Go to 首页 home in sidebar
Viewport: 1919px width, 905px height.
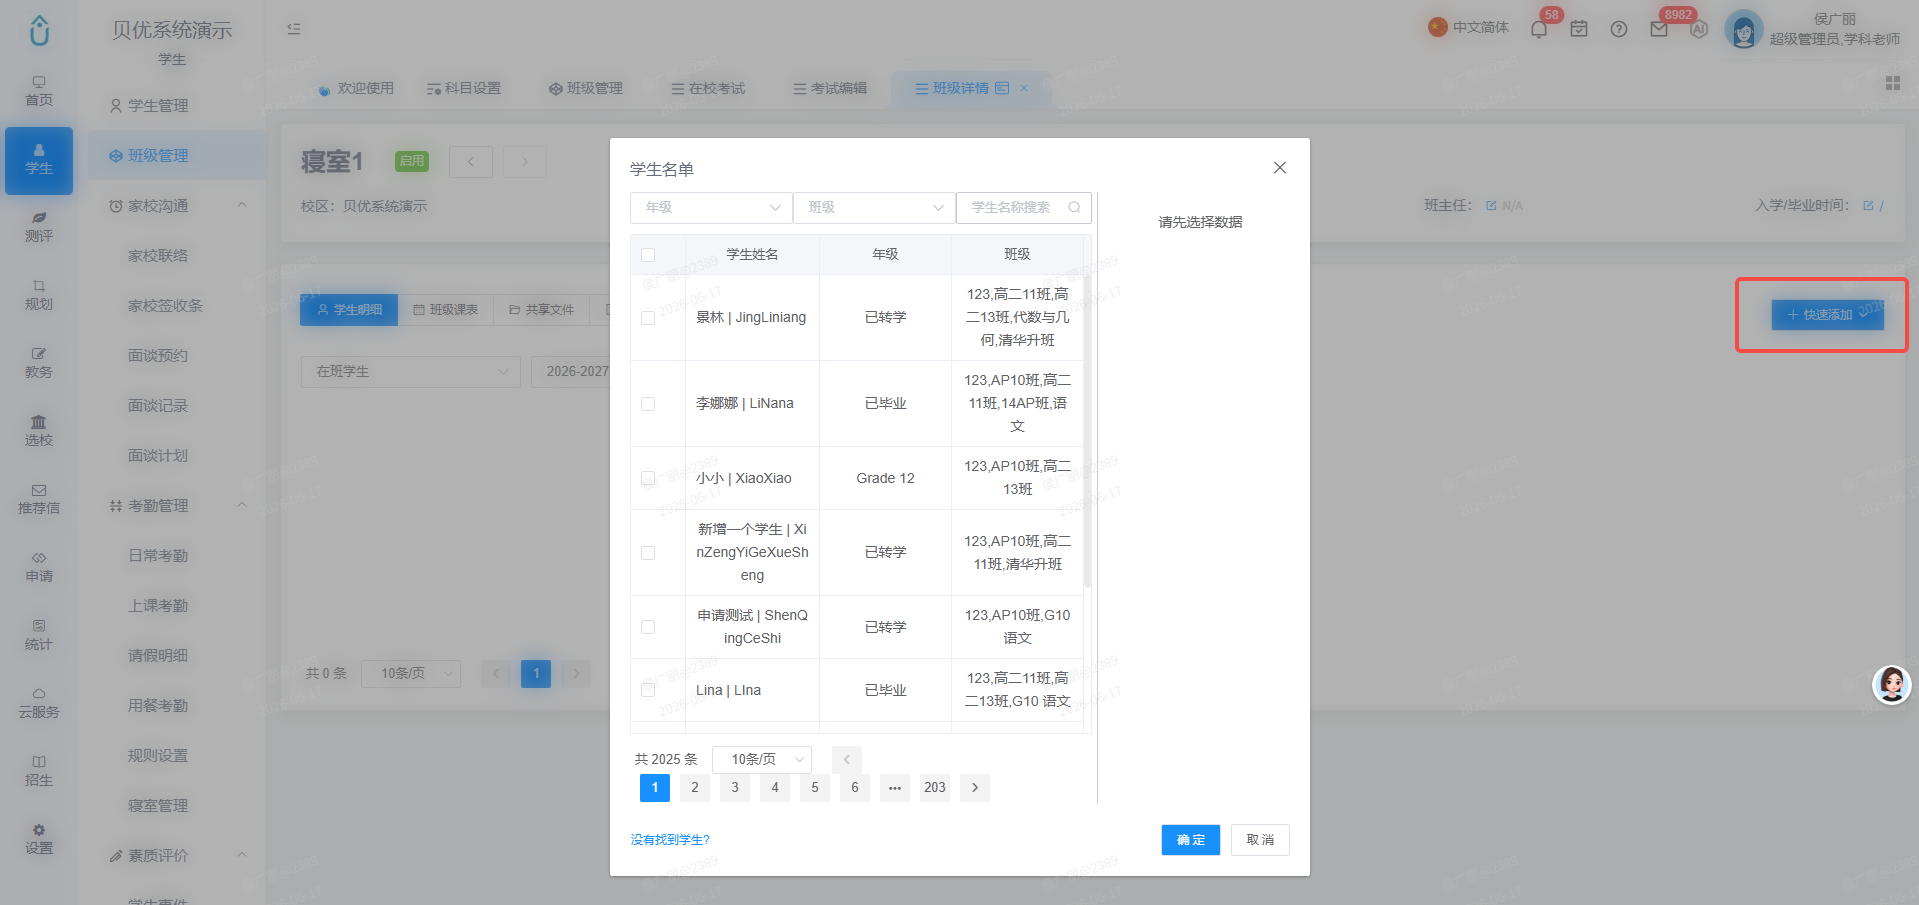tap(39, 91)
